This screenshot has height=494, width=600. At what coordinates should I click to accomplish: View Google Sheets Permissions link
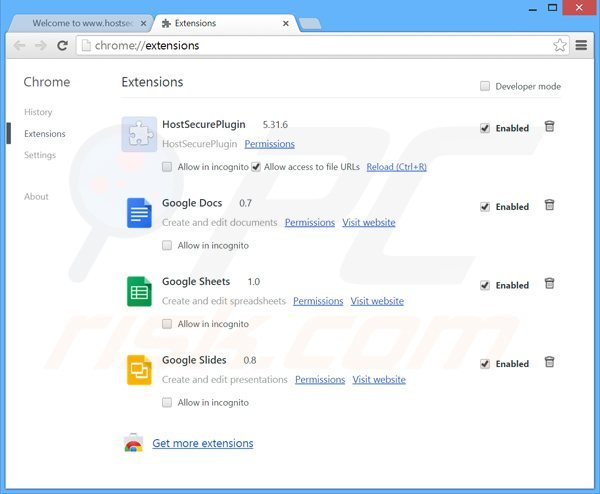coord(318,301)
